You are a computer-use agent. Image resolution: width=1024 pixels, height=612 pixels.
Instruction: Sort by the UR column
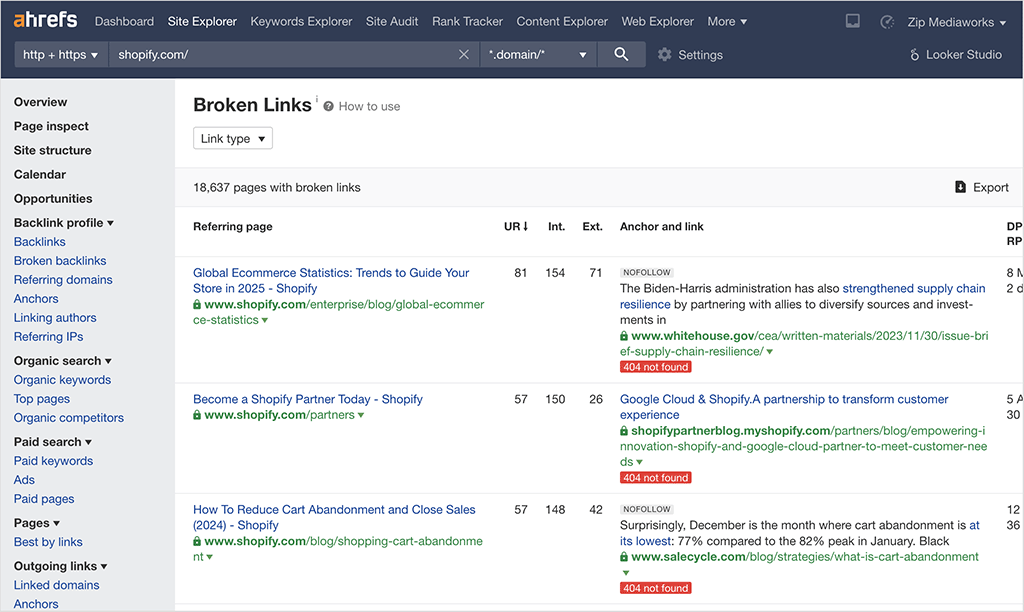coord(515,227)
